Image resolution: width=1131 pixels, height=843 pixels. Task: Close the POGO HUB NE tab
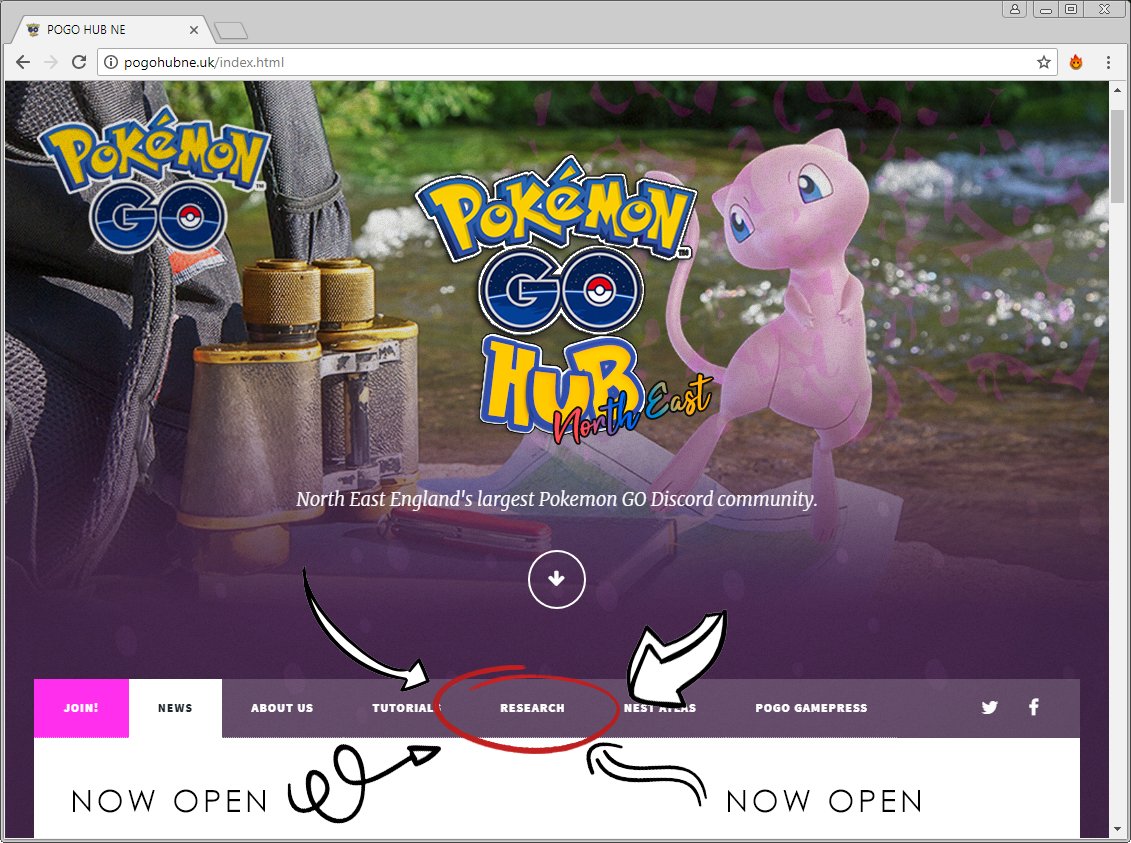click(x=193, y=30)
